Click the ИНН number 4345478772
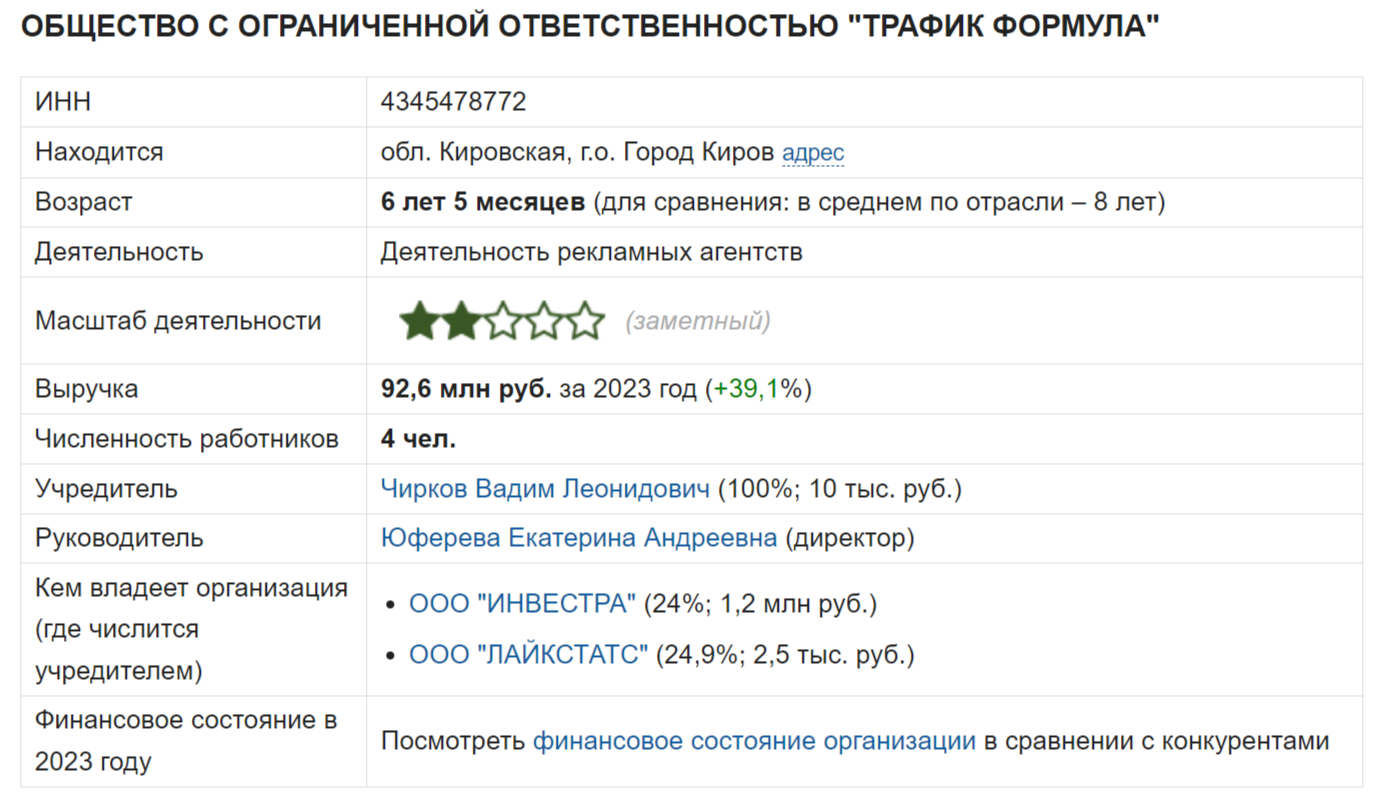The image size is (1374, 796). [x=453, y=102]
